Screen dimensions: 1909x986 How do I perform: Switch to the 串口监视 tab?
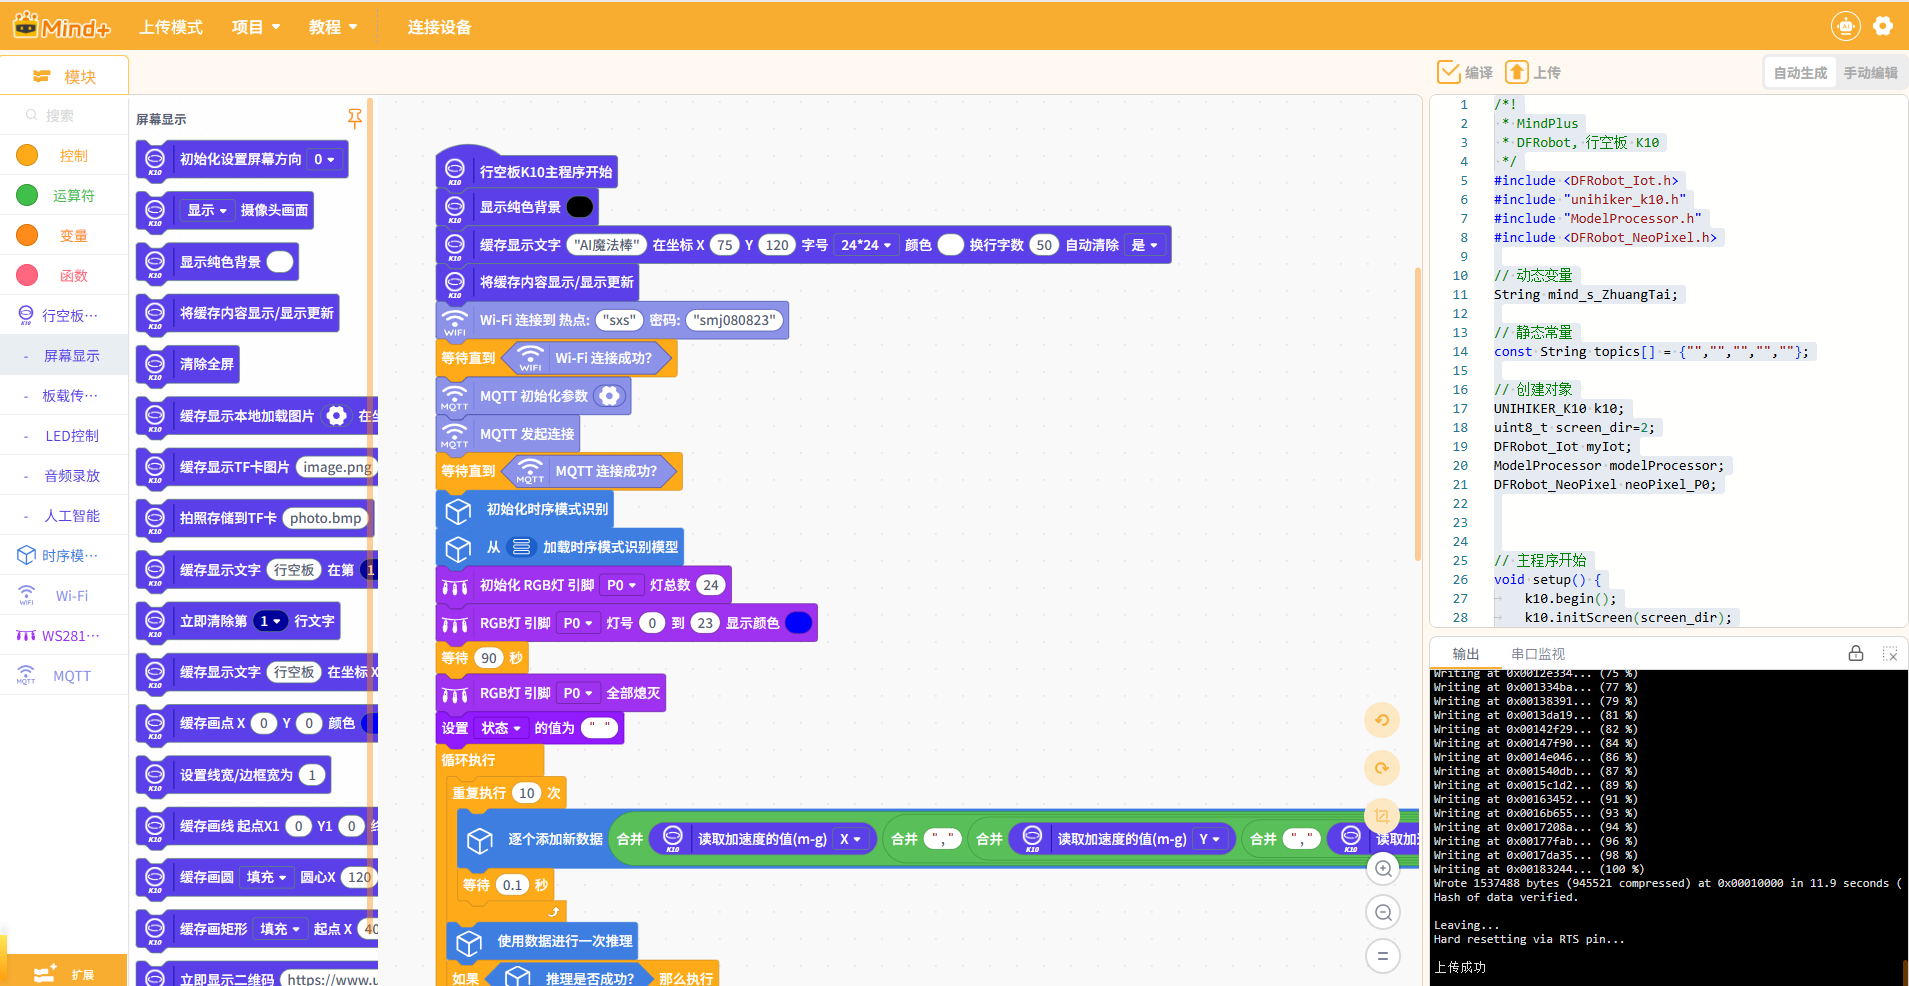click(x=1537, y=654)
